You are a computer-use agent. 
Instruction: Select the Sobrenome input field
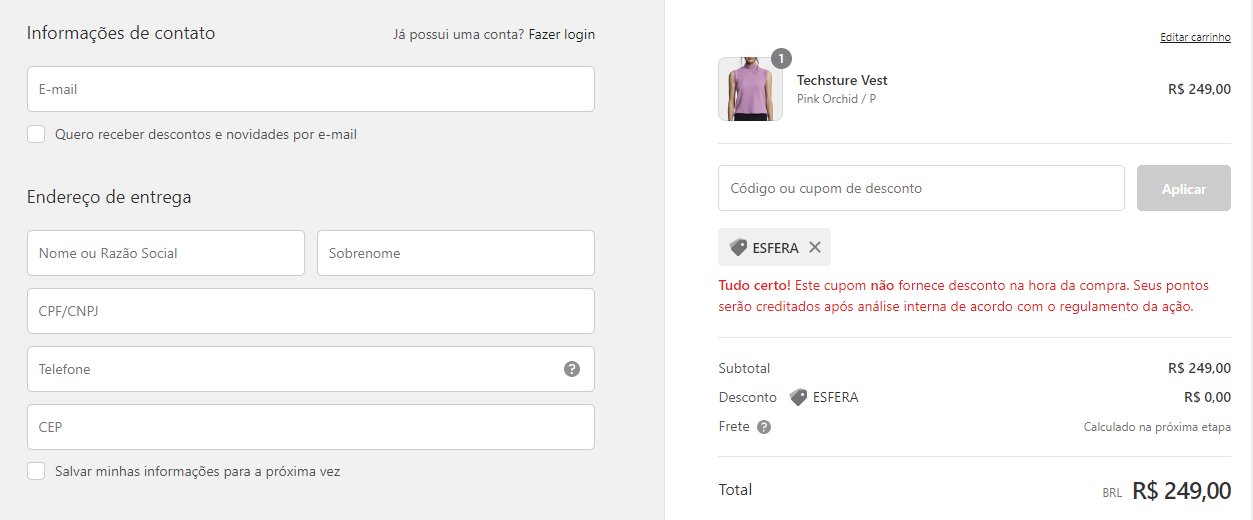click(456, 253)
